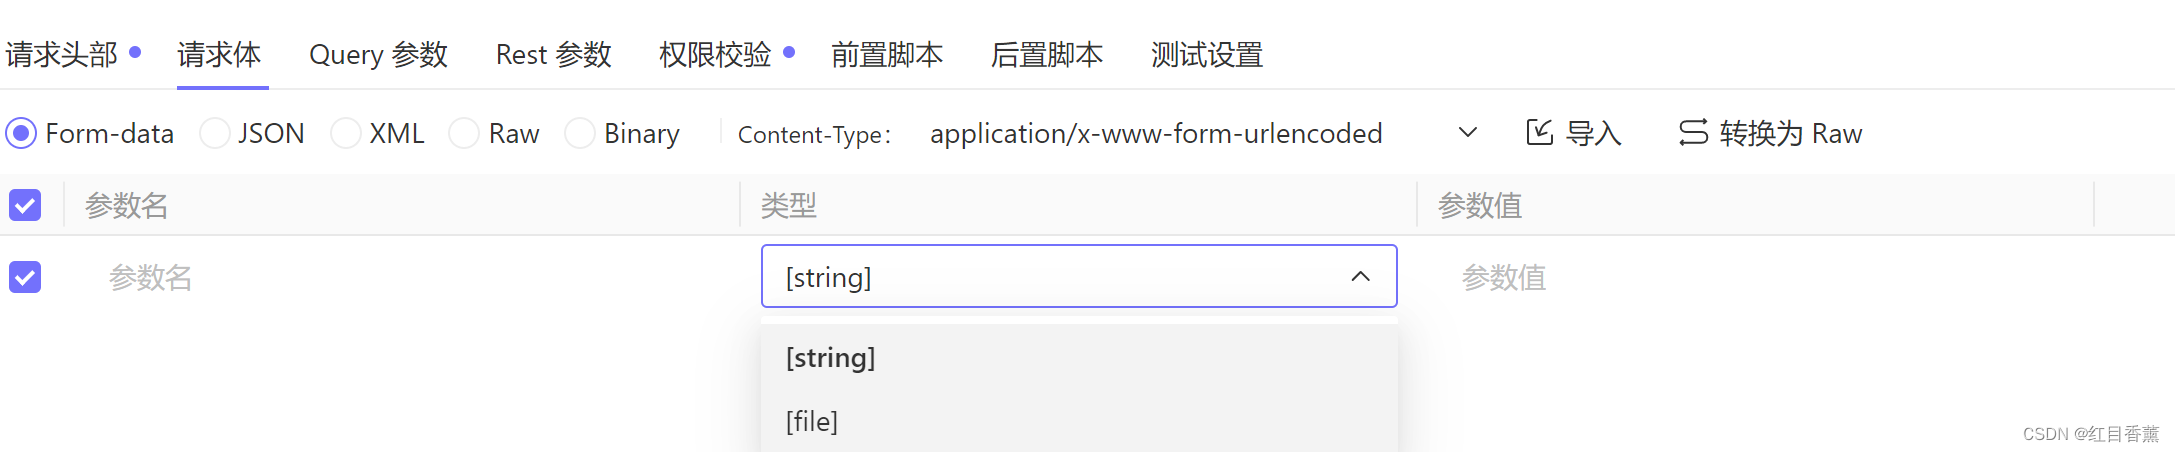Toggle the header select-all checkbox
Image resolution: width=2175 pixels, height=452 pixels.
pos(25,205)
